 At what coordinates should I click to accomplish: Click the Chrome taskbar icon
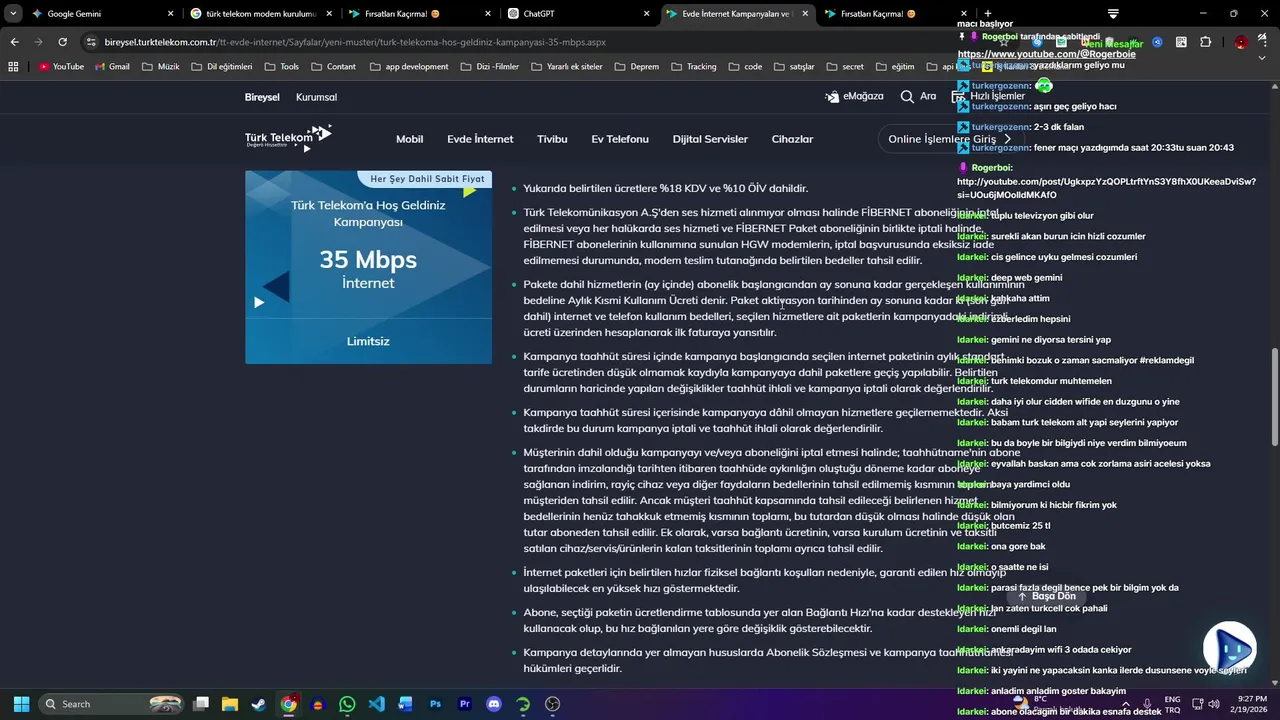pos(288,704)
